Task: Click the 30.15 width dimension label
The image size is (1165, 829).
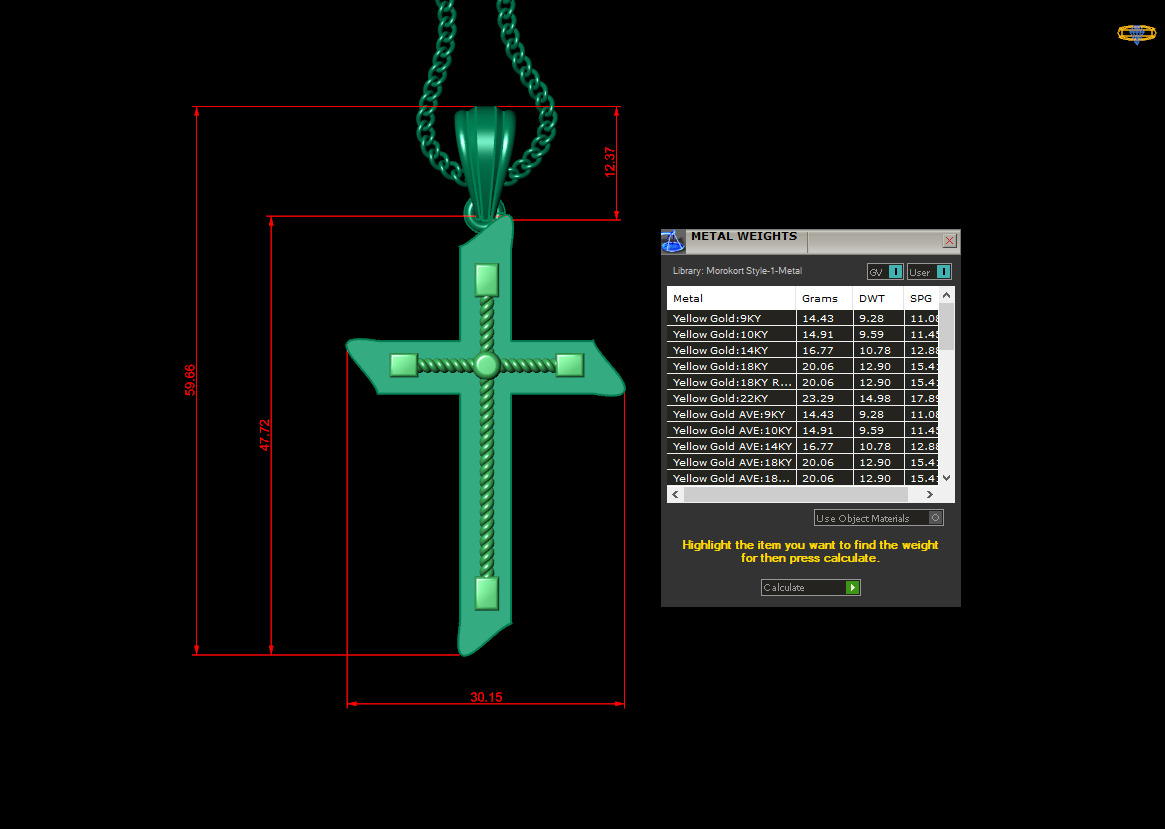Action: tap(486, 698)
